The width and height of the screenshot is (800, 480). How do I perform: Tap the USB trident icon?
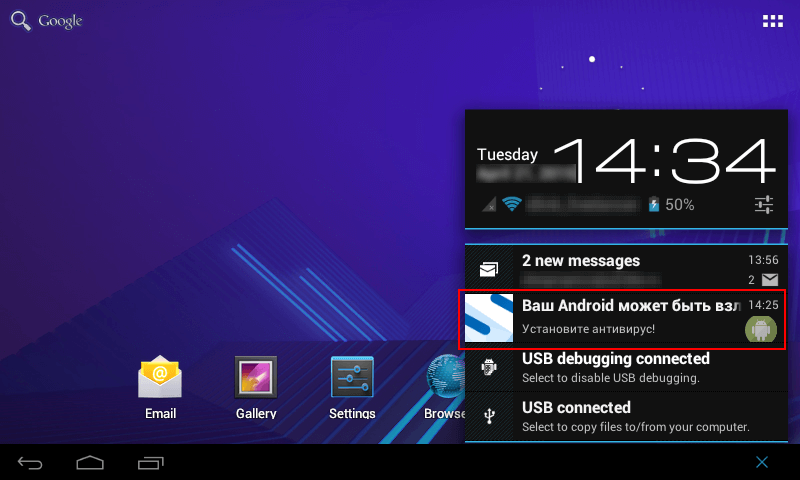(x=489, y=416)
